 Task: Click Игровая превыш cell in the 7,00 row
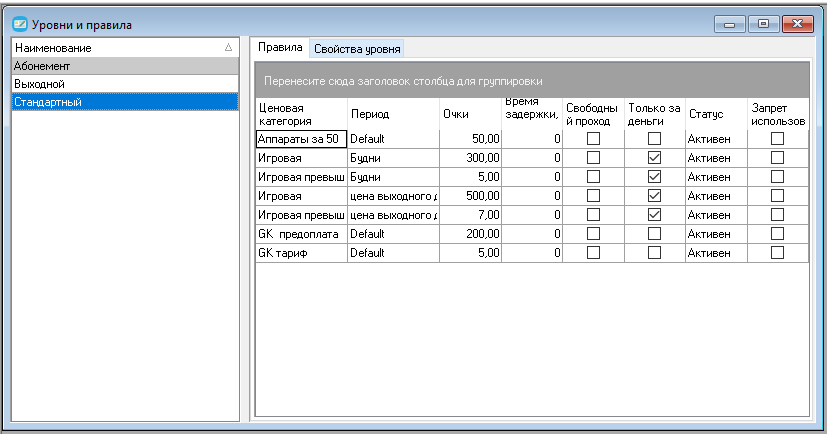point(301,215)
